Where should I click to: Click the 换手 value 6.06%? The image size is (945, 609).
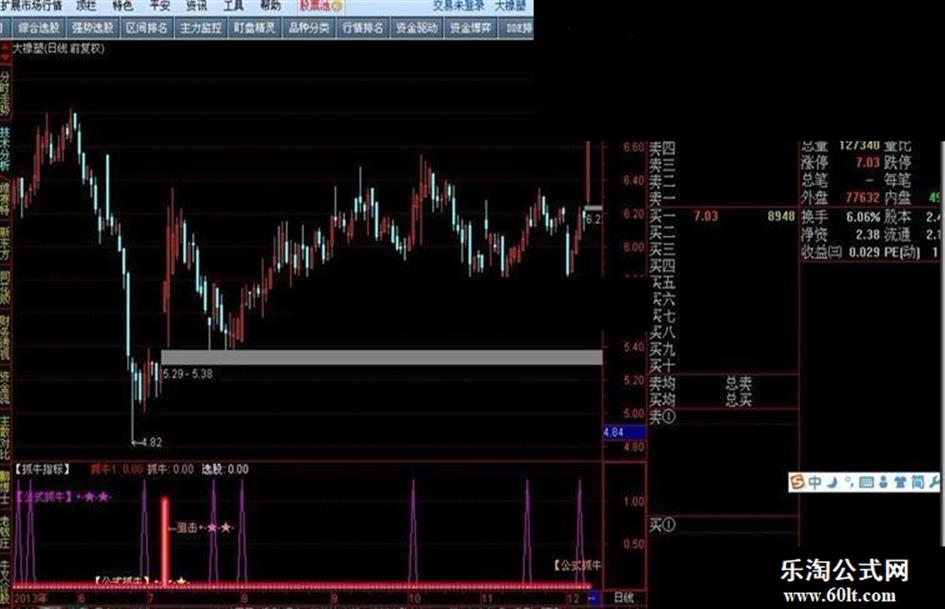click(863, 216)
